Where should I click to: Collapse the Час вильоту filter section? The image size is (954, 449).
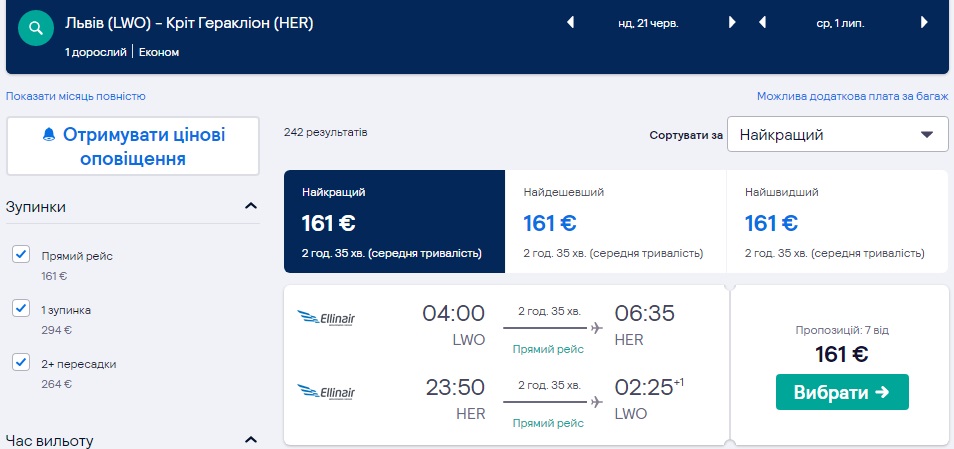pos(250,440)
